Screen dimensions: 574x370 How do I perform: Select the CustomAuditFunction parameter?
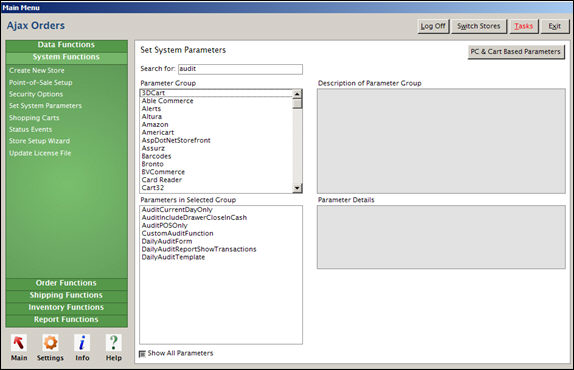pos(221,233)
